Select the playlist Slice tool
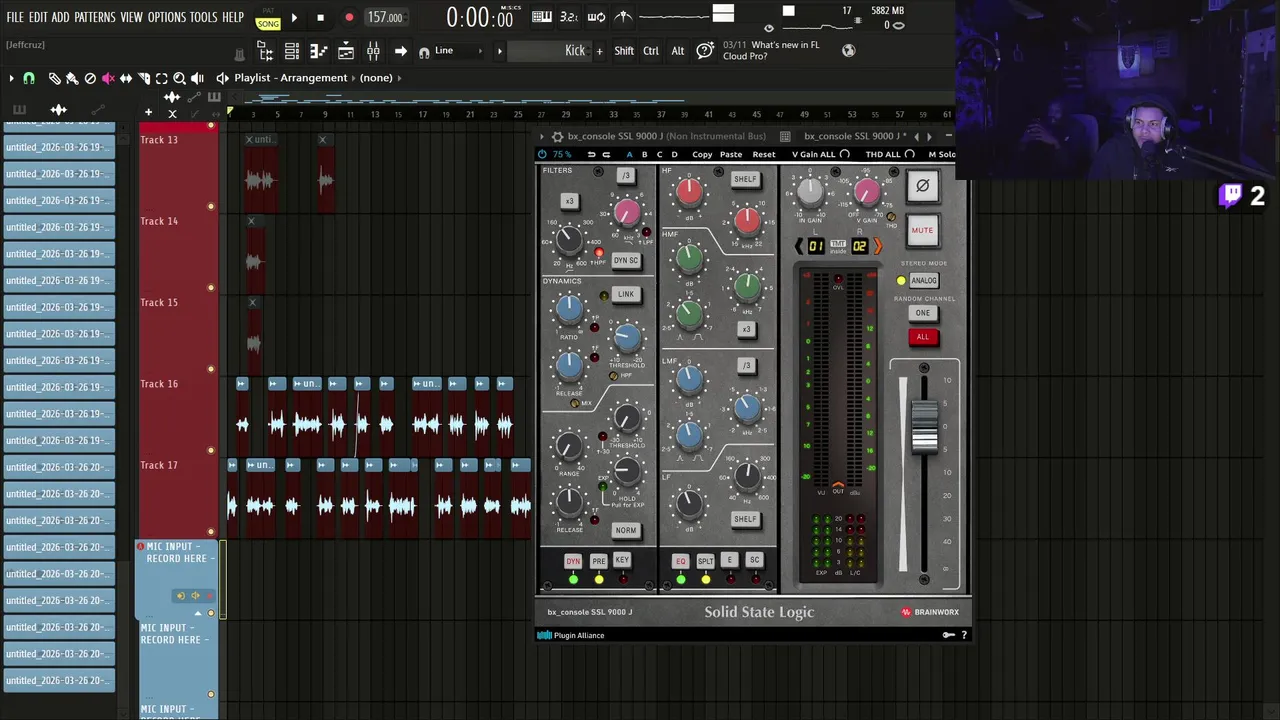The image size is (1280, 720). (x=144, y=78)
